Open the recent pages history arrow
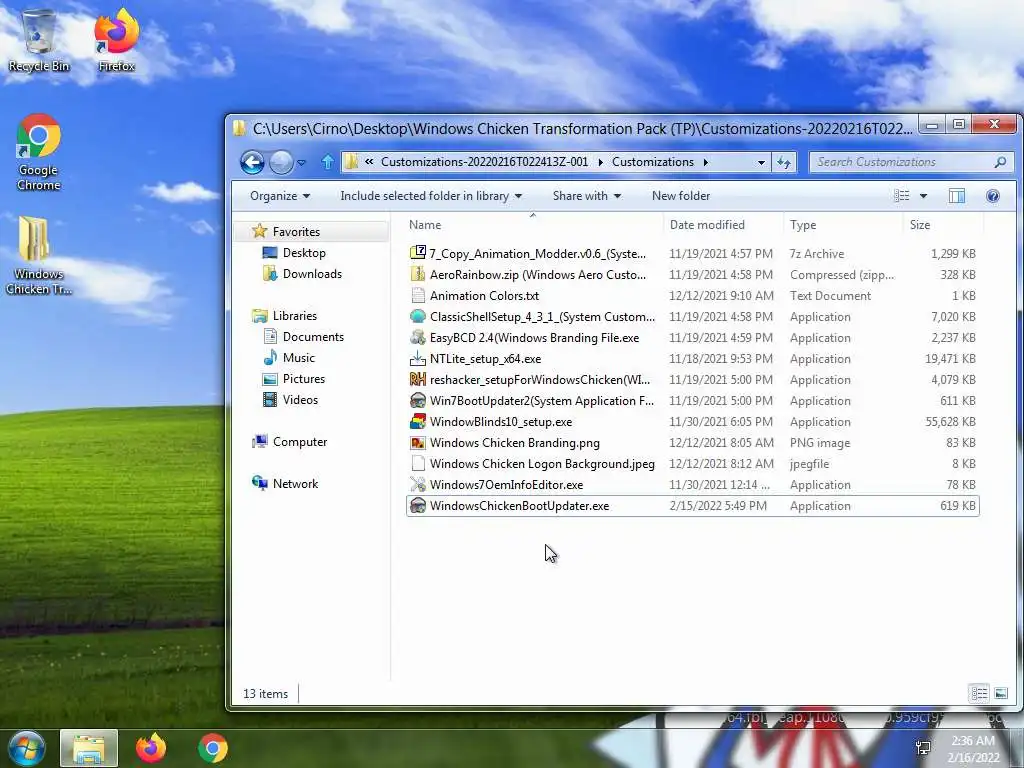This screenshot has height=768, width=1024. [x=301, y=163]
